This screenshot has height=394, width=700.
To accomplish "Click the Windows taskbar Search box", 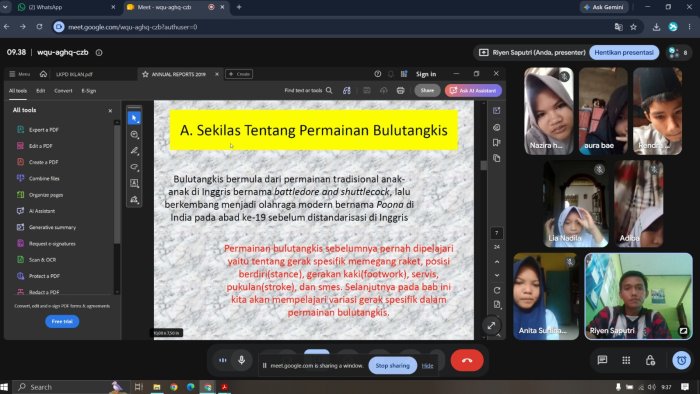I will [67, 387].
